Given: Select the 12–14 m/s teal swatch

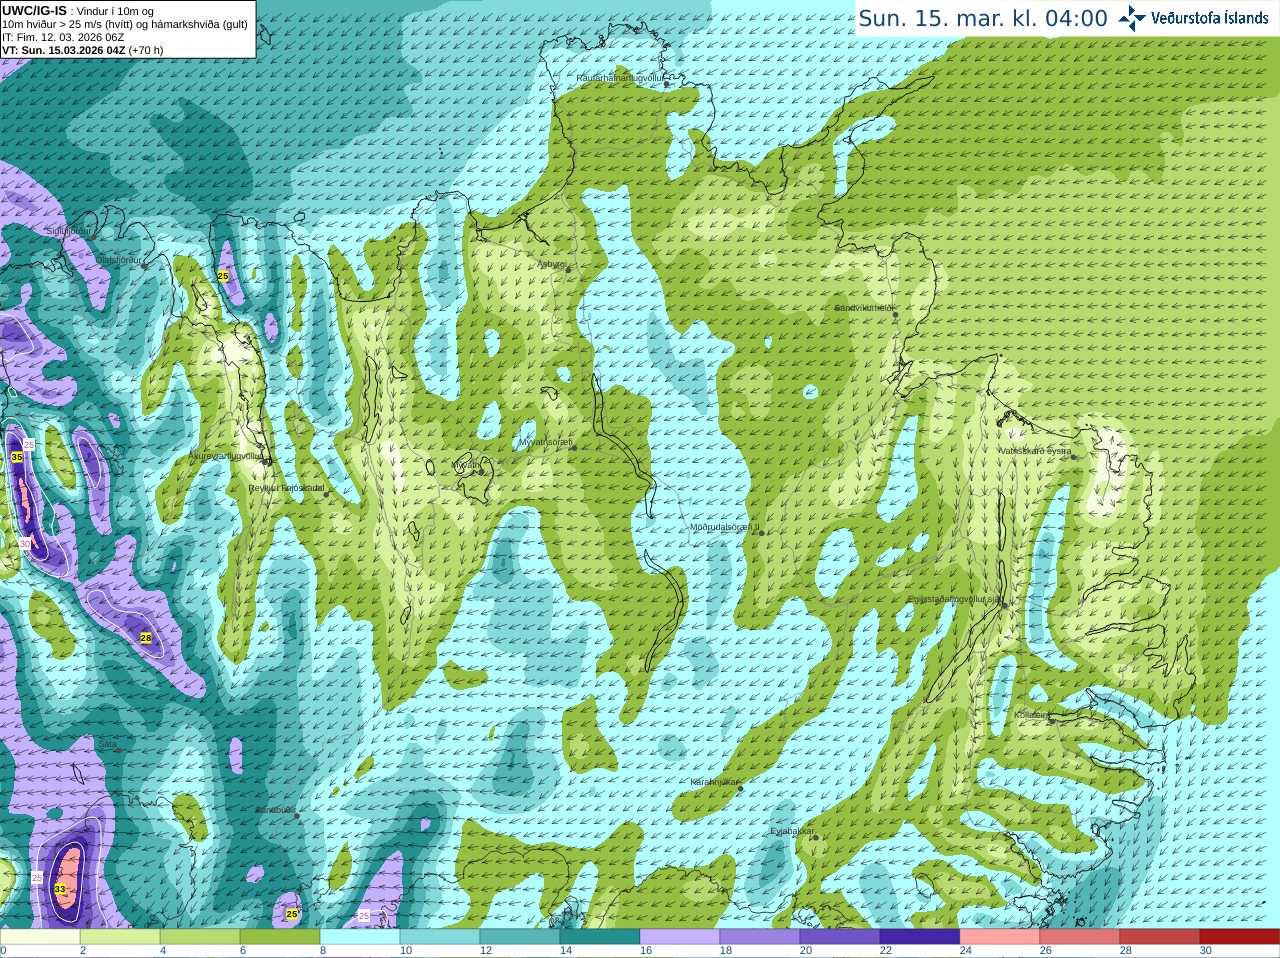Looking at the screenshot, I should click(520, 937).
